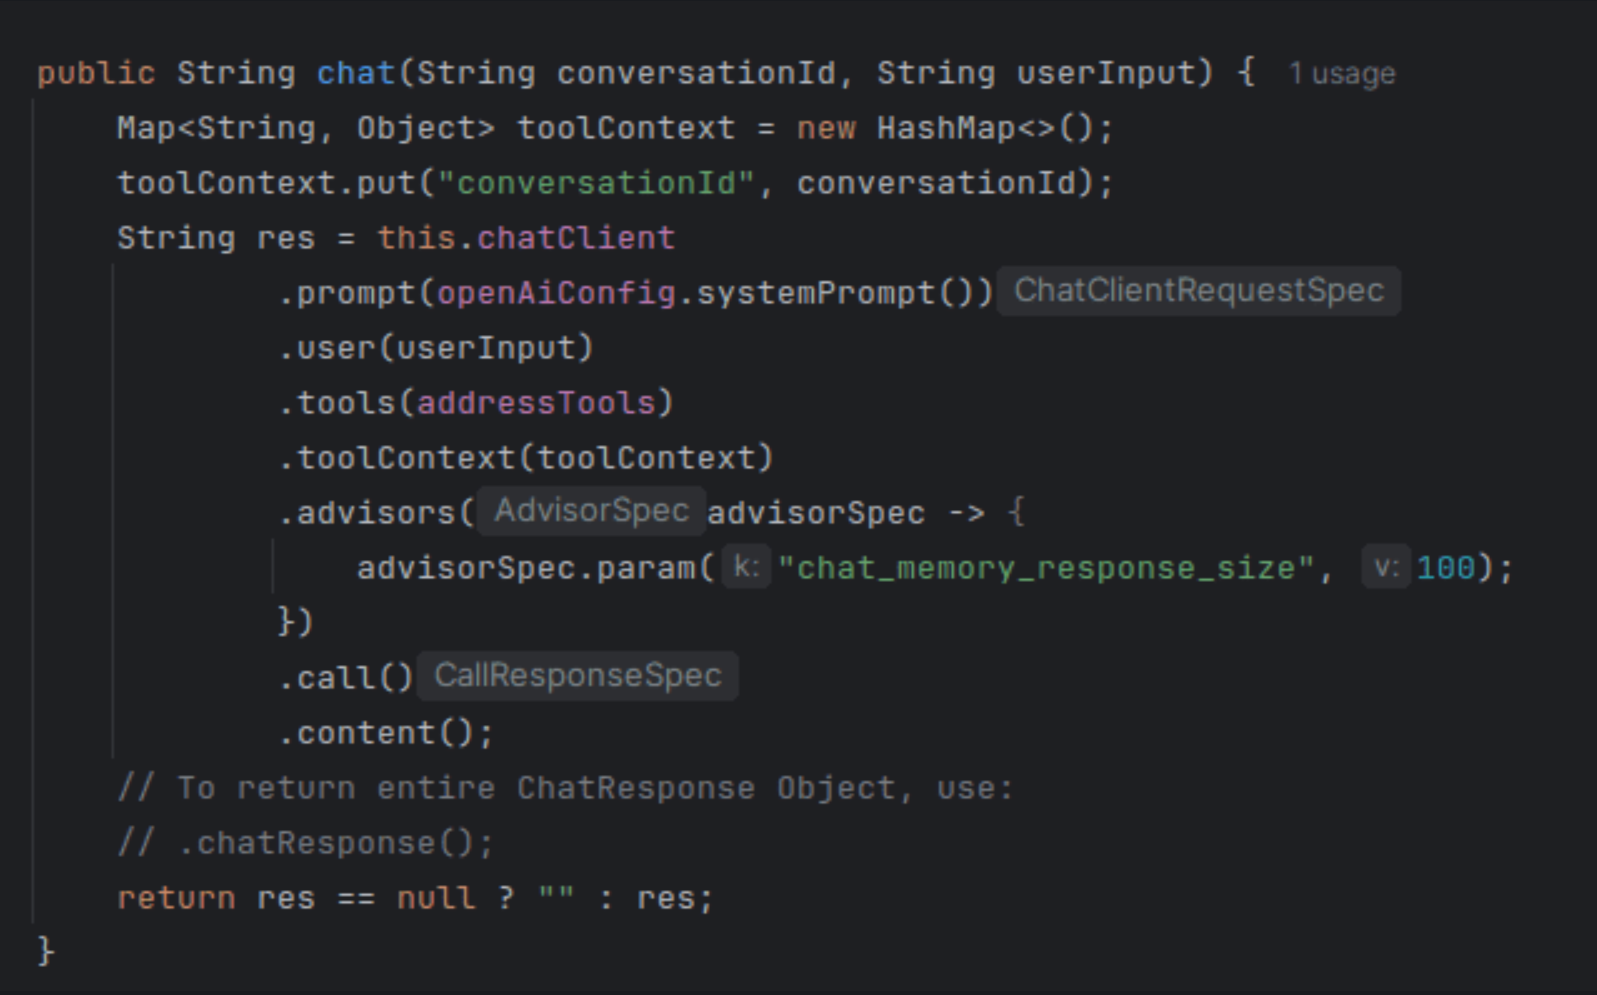This screenshot has height=995, width=1597.
Task: Click the return keyword
Action: pyautogui.click(x=176, y=898)
